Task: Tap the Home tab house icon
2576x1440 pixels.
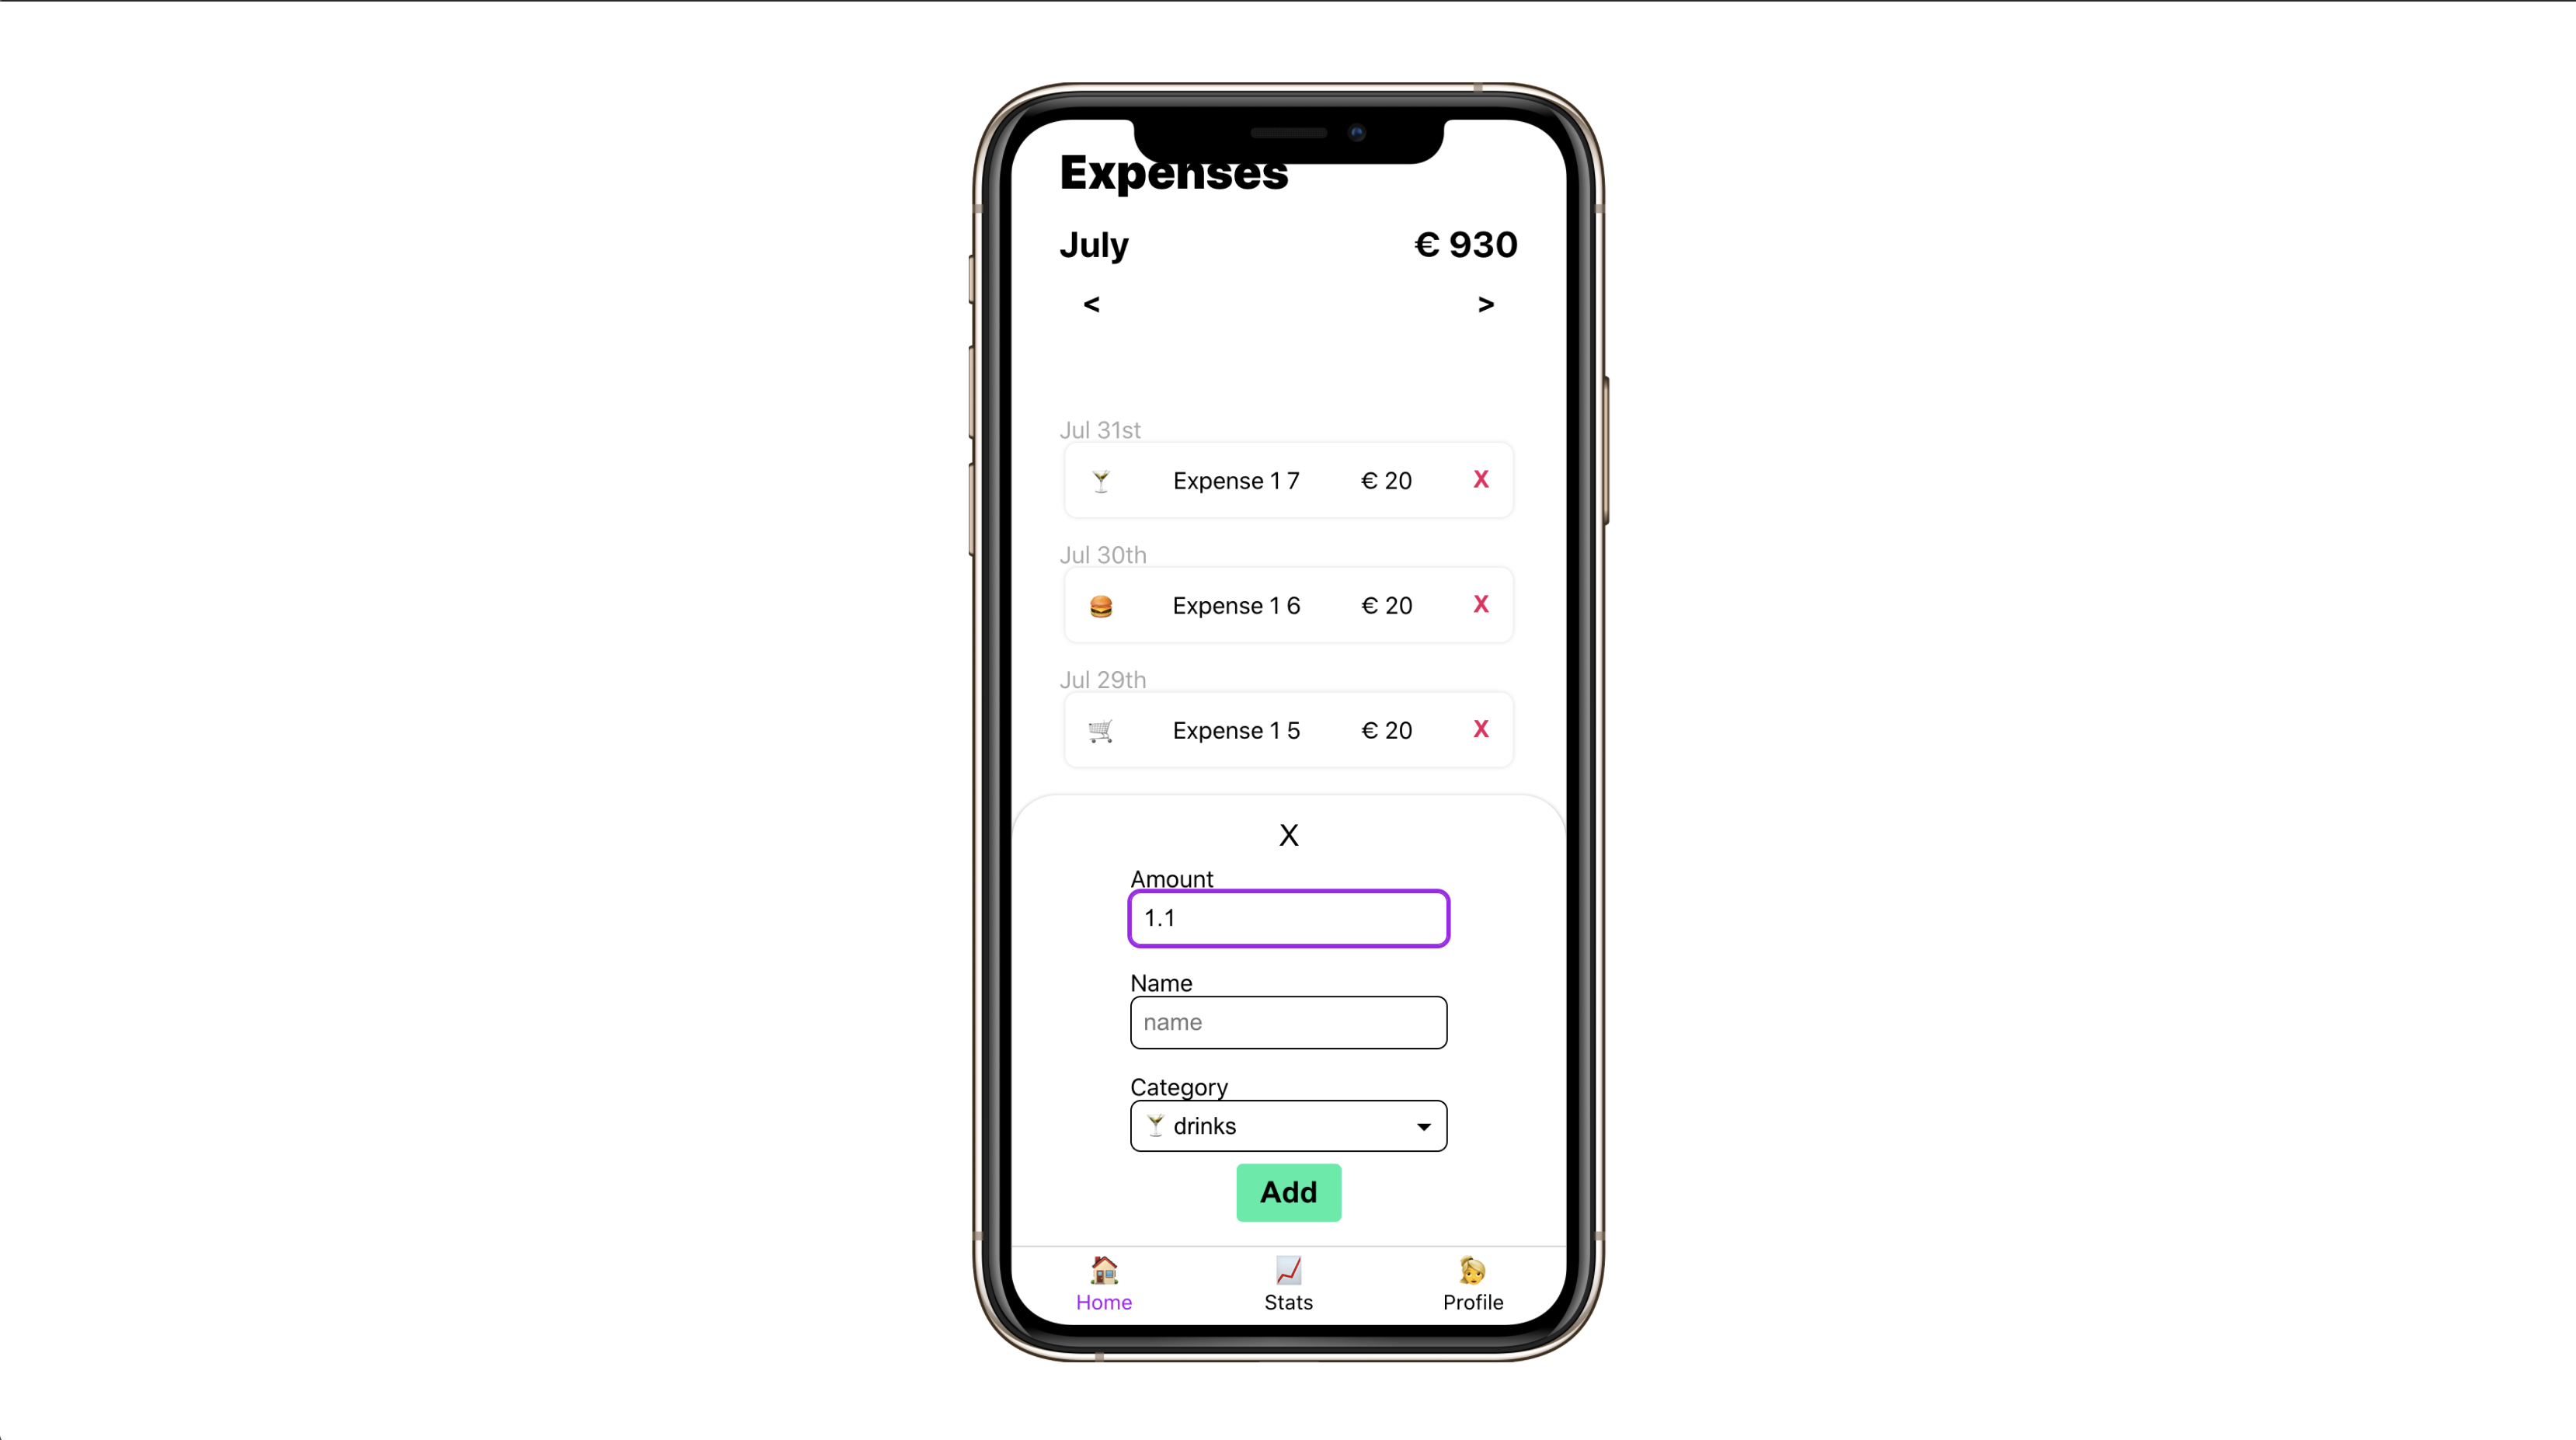Action: pyautogui.click(x=1104, y=1270)
